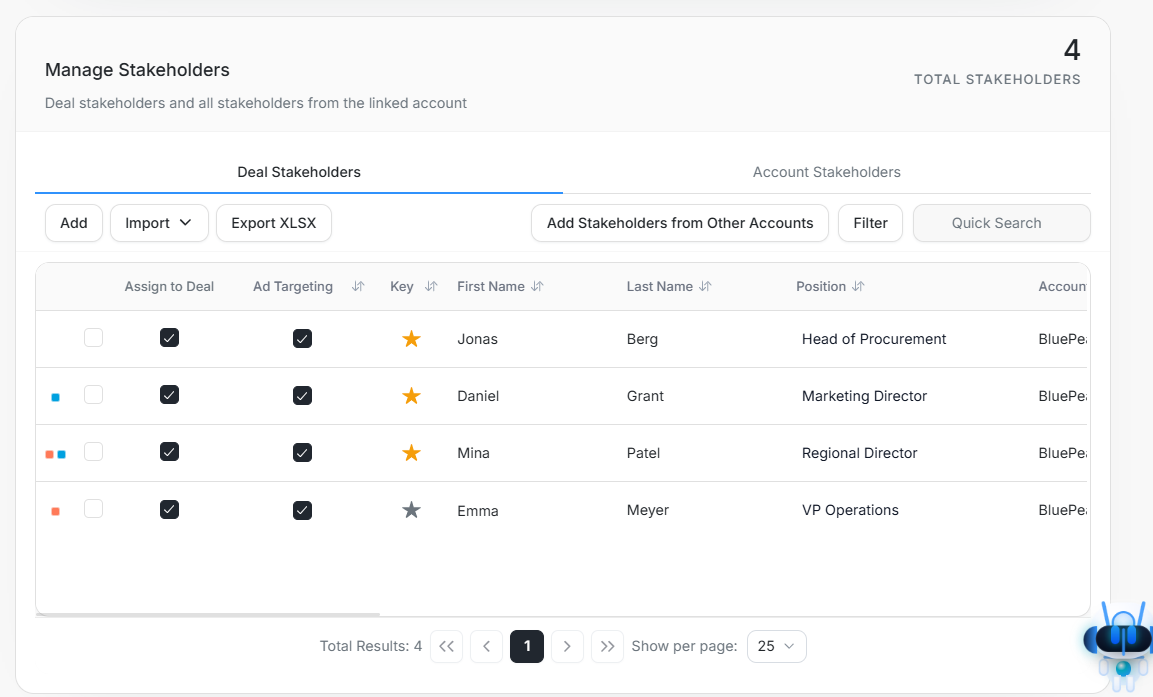Disable Ad Targeting for Daniel Grant
Image resolution: width=1153 pixels, height=697 pixels.
tap(302, 396)
